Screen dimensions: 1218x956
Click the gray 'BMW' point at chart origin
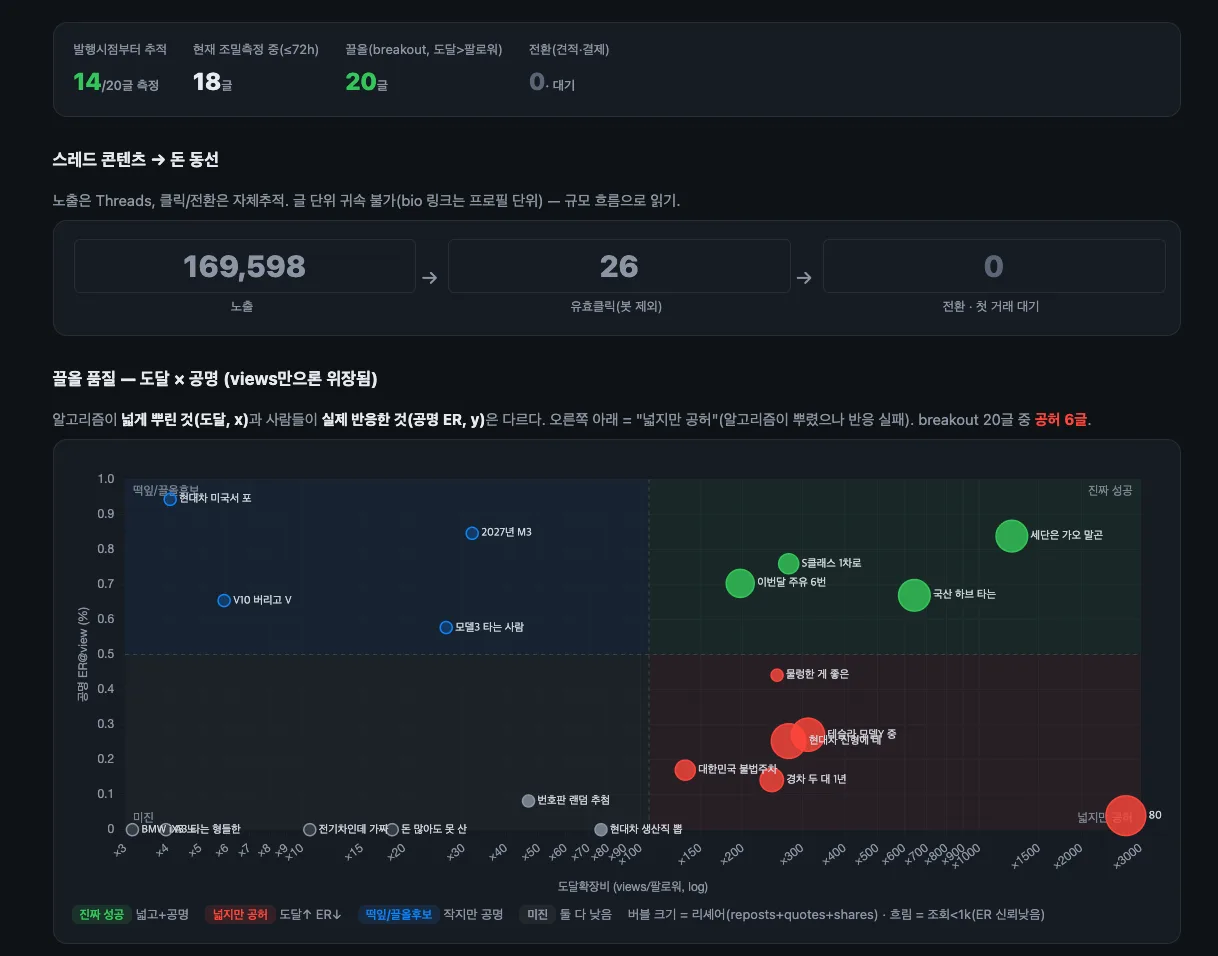[x=132, y=829]
